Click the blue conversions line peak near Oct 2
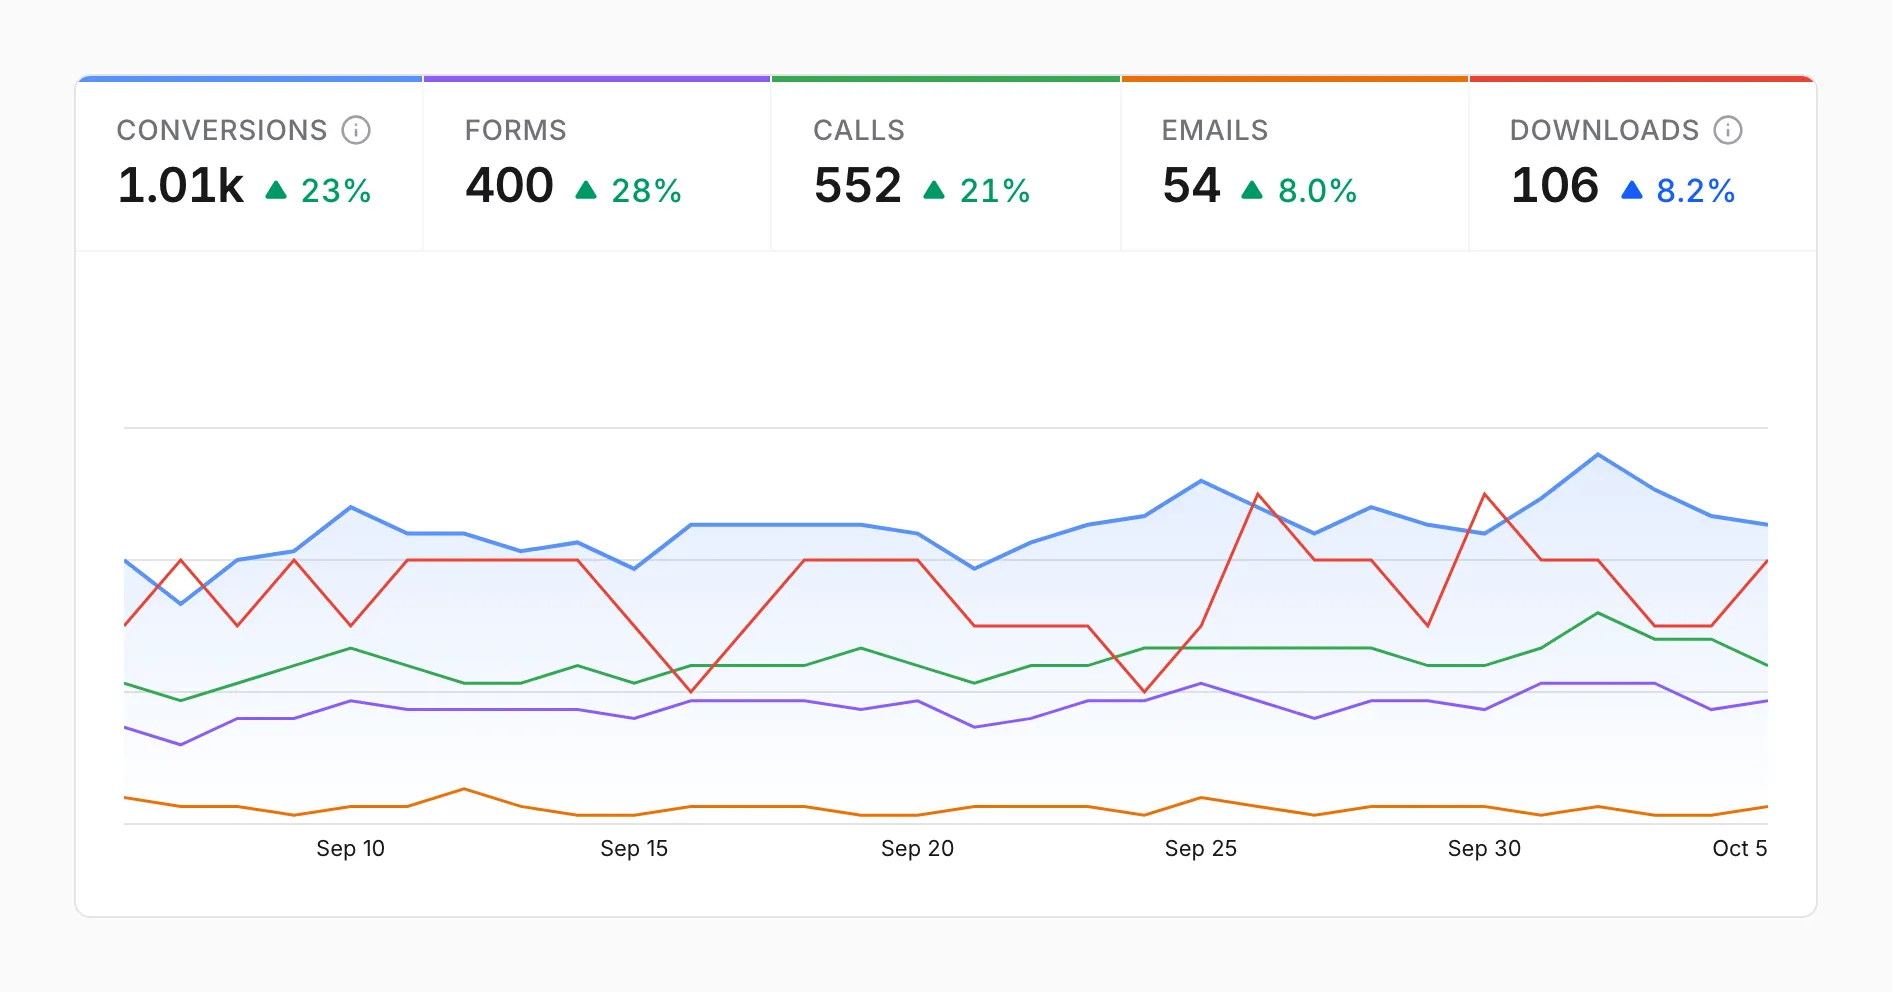 tap(1598, 455)
